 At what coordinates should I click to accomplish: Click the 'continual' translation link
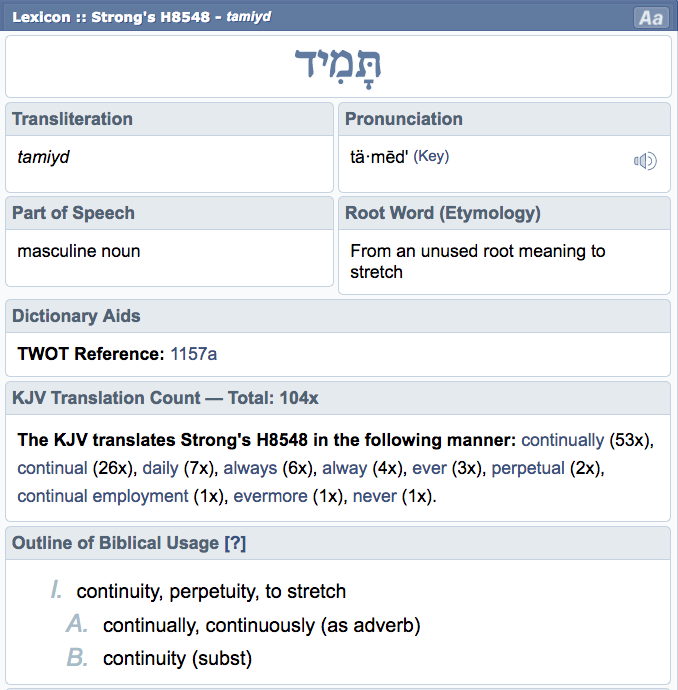pyautogui.click(x=52, y=468)
